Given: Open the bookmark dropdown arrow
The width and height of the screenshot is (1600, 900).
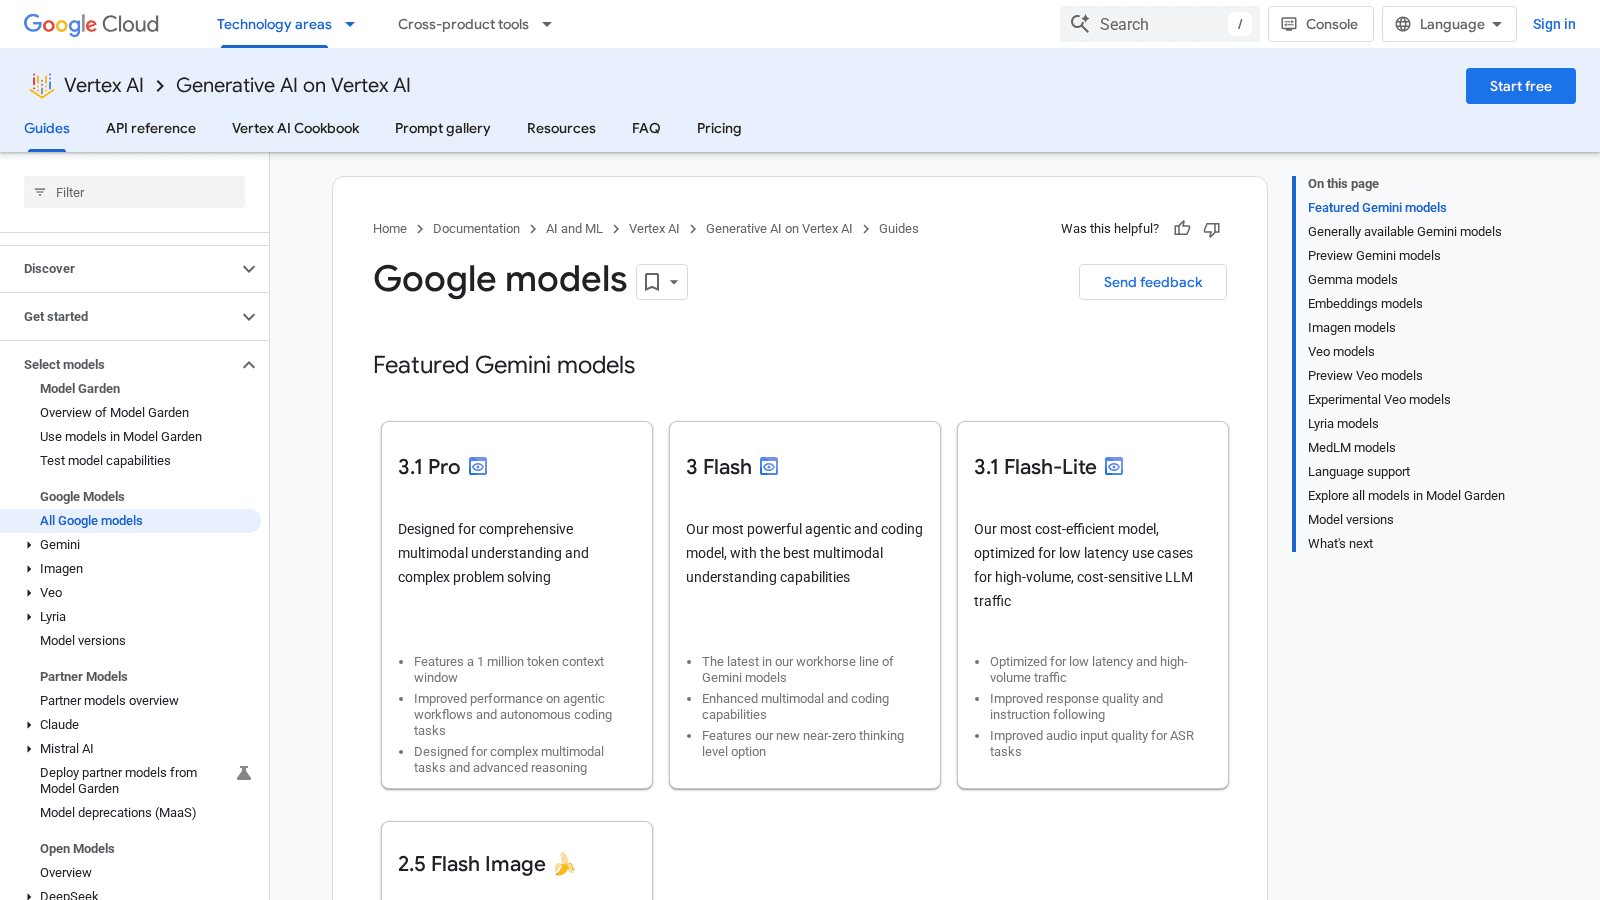Looking at the screenshot, I should [x=673, y=282].
